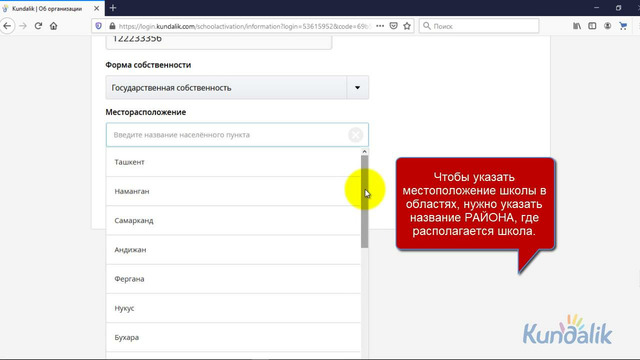Go back with the browser back arrow

pos(7,26)
